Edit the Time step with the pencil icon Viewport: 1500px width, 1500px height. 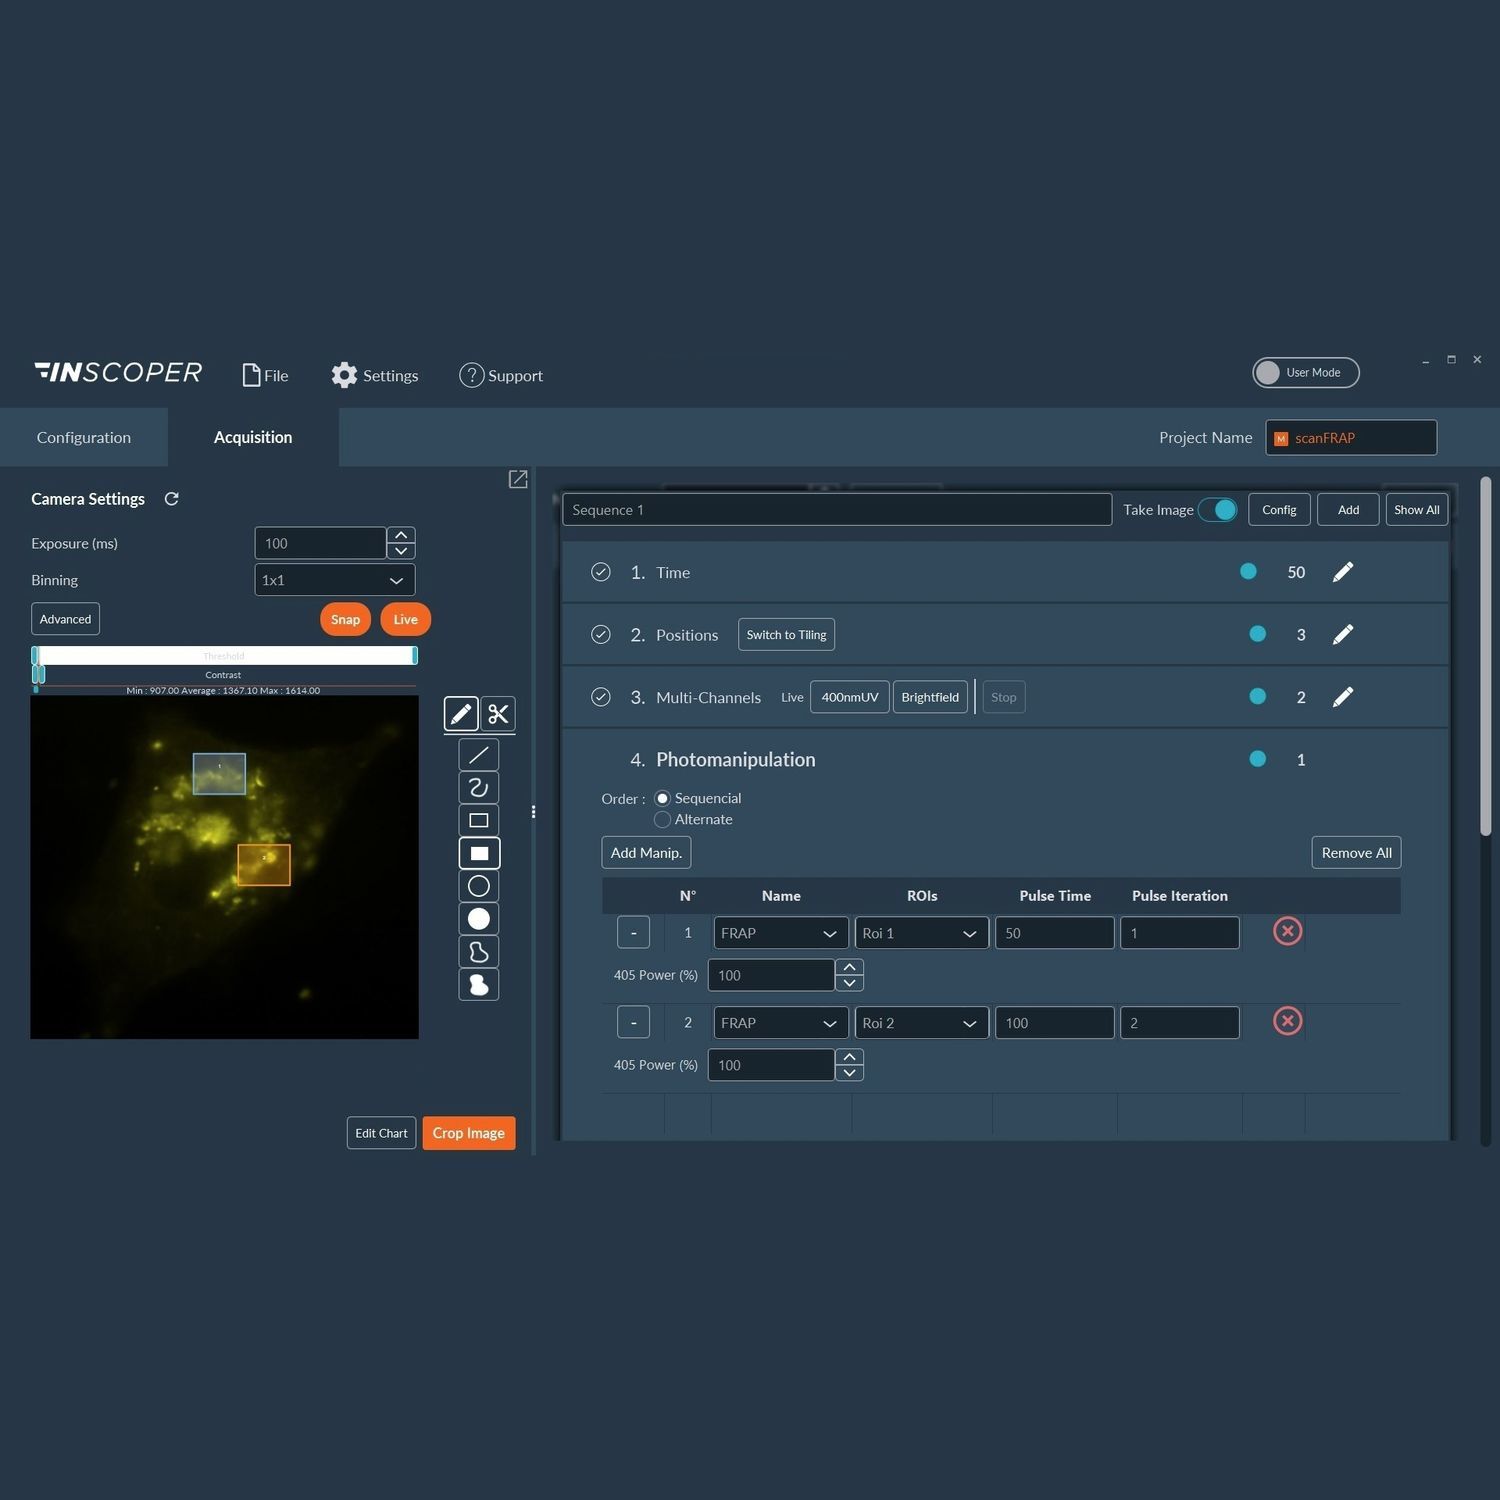coord(1343,571)
